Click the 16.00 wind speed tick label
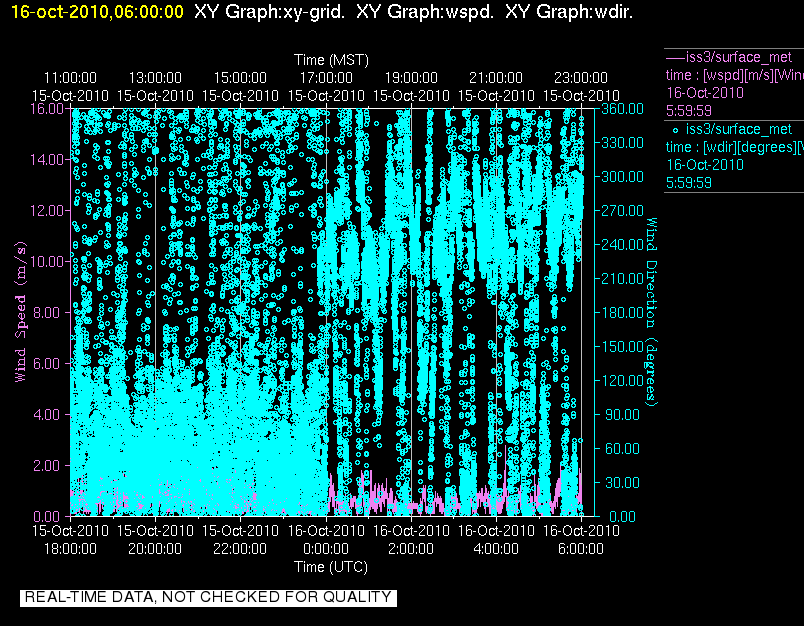 [47, 109]
